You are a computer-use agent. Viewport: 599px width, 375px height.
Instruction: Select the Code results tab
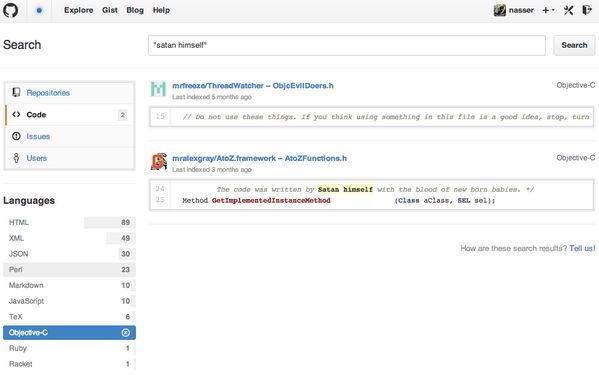point(70,115)
